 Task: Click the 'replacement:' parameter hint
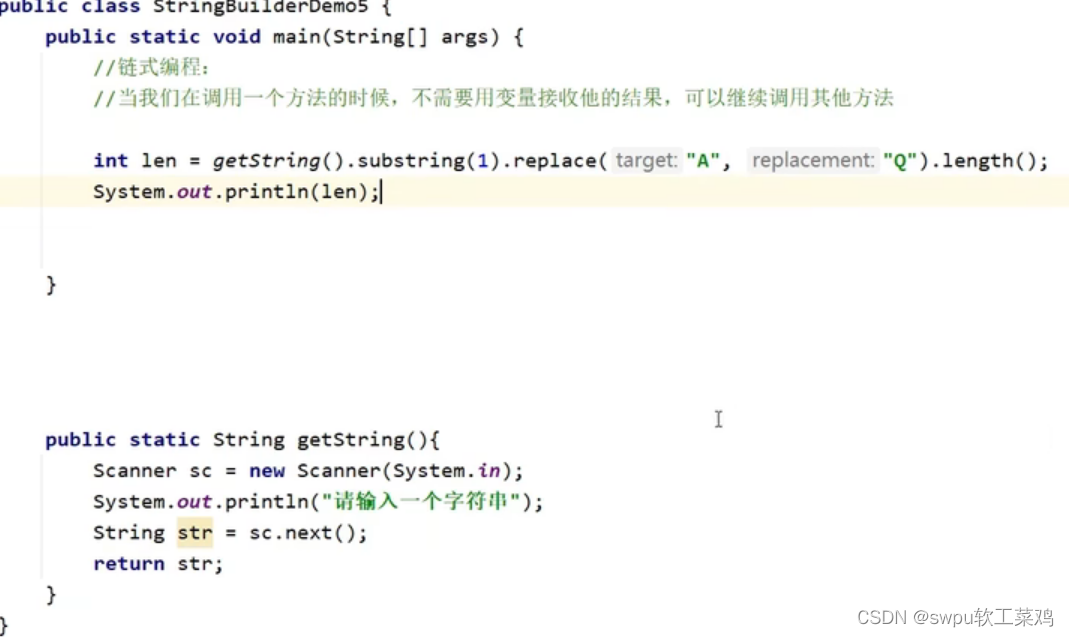click(813, 161)
